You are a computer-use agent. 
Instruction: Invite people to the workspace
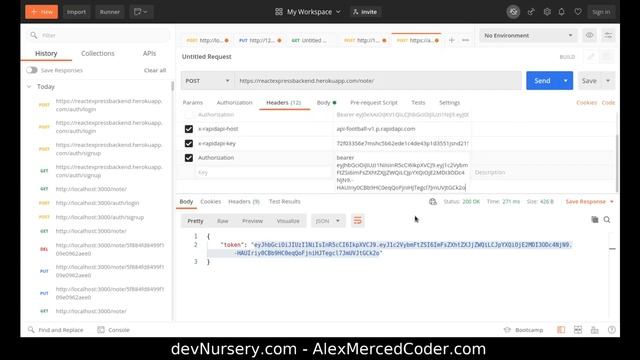pos(365,12)
